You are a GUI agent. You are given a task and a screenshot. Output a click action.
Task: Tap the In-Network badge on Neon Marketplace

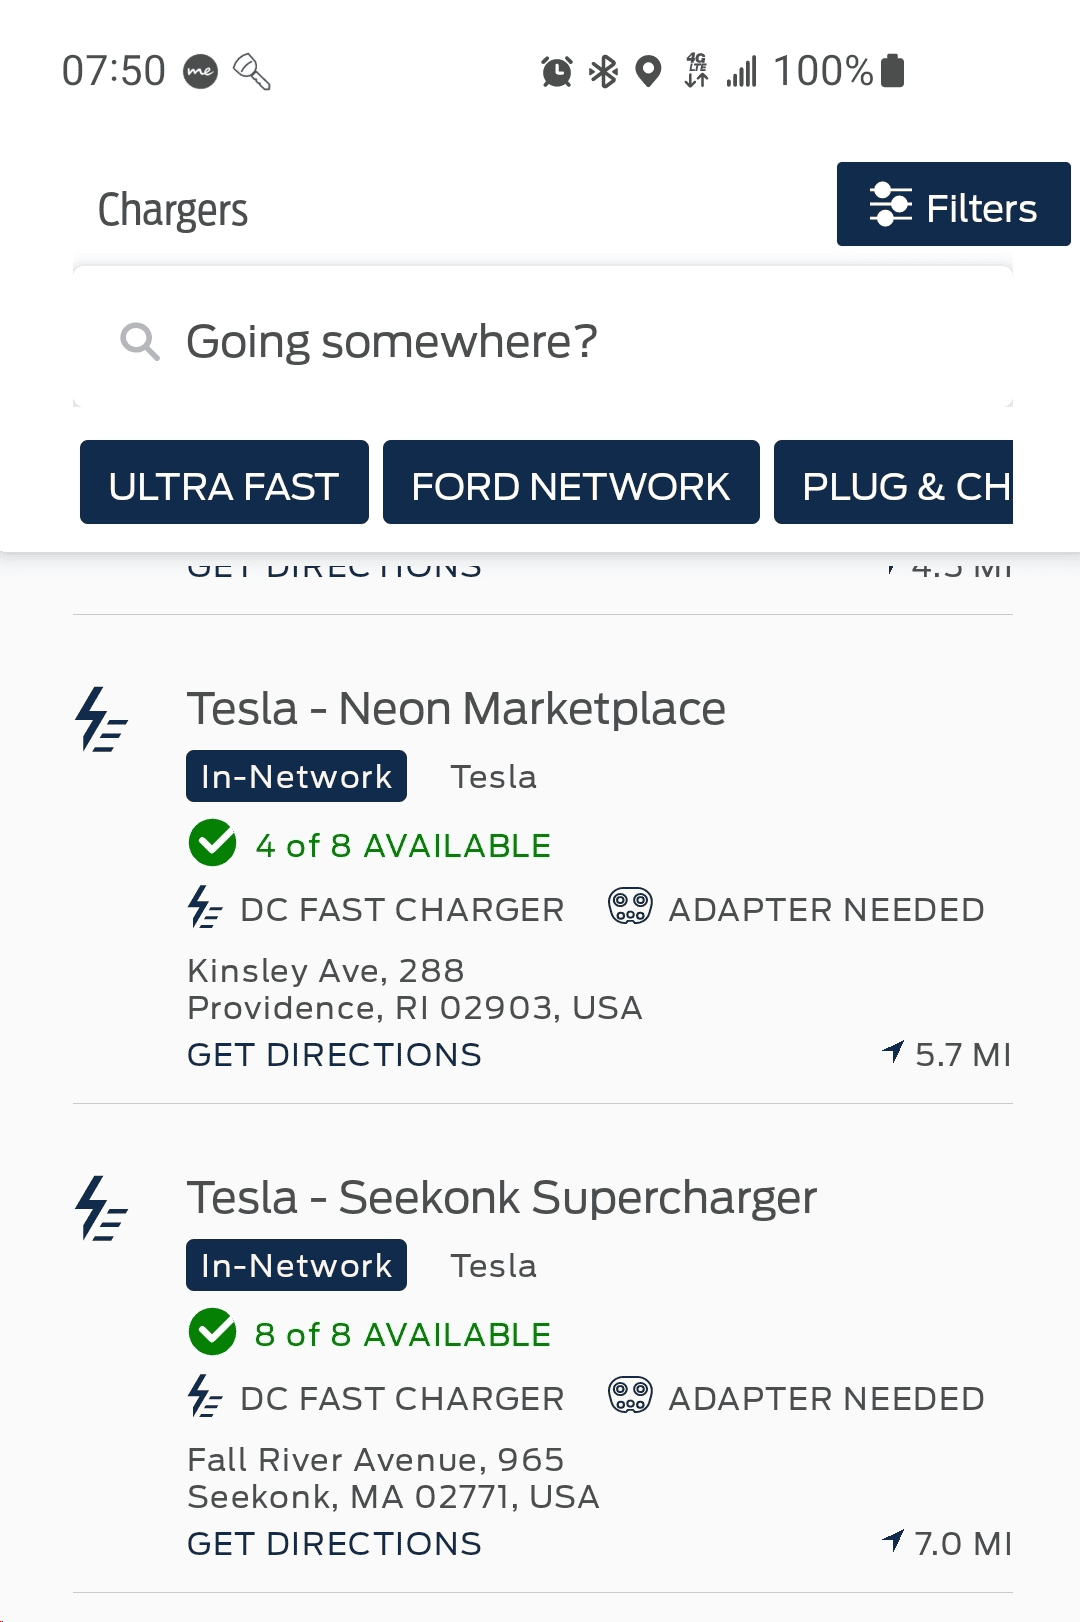(x=296, y=776)
